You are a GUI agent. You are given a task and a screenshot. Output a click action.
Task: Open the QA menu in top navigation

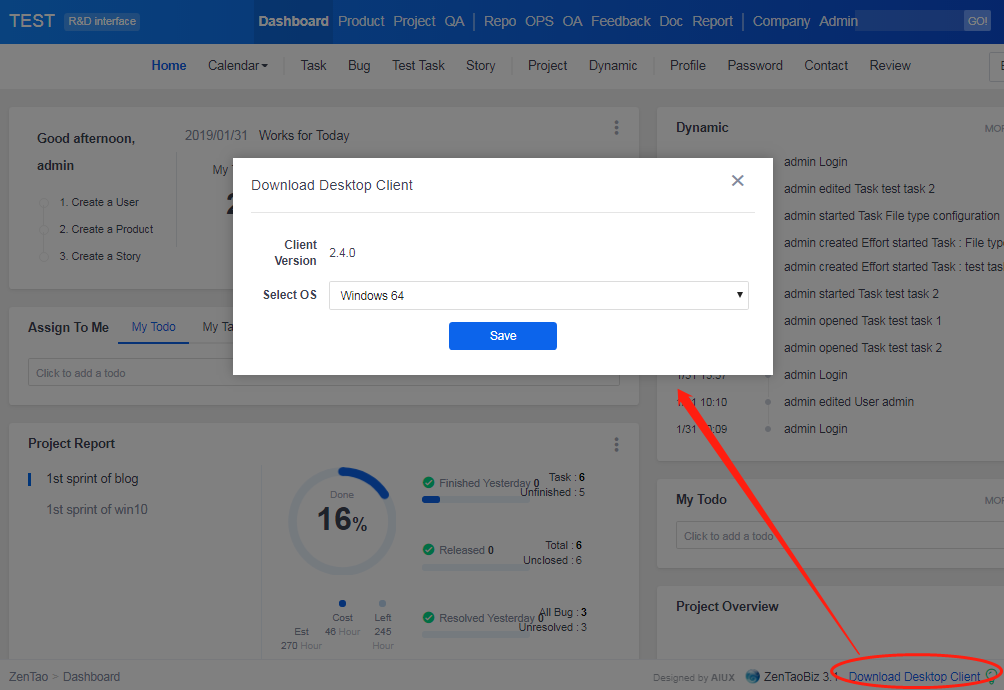tap(454, 21)
